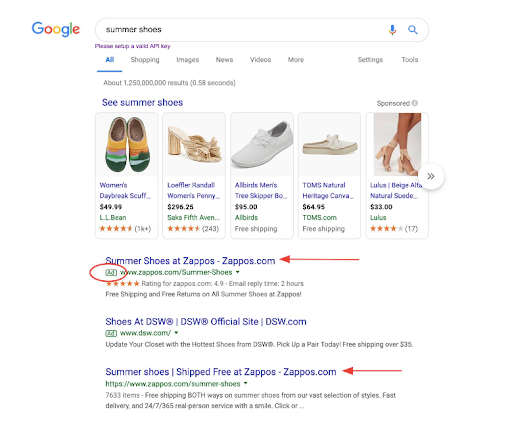Click Free shipping under Allbirds
Screen dimensions: 512x422
(x=256, y=229)
